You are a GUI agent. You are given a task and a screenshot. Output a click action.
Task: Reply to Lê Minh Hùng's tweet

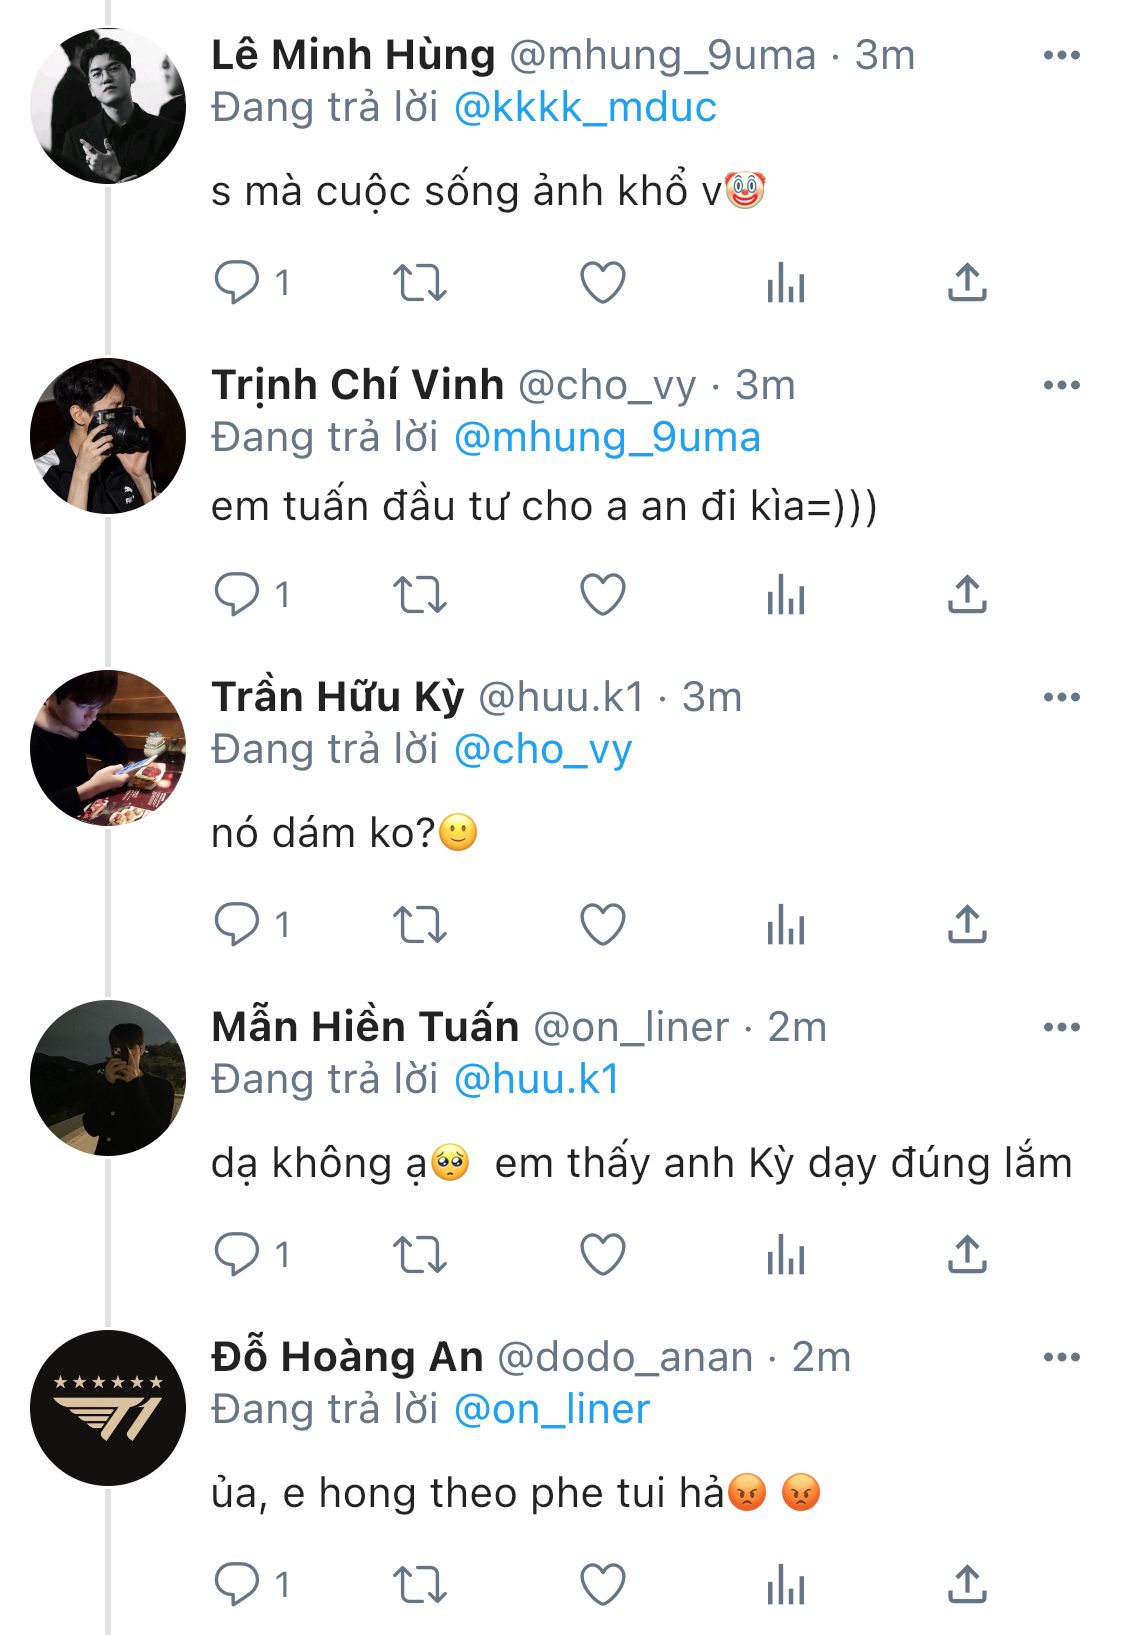tap(237, 283)
